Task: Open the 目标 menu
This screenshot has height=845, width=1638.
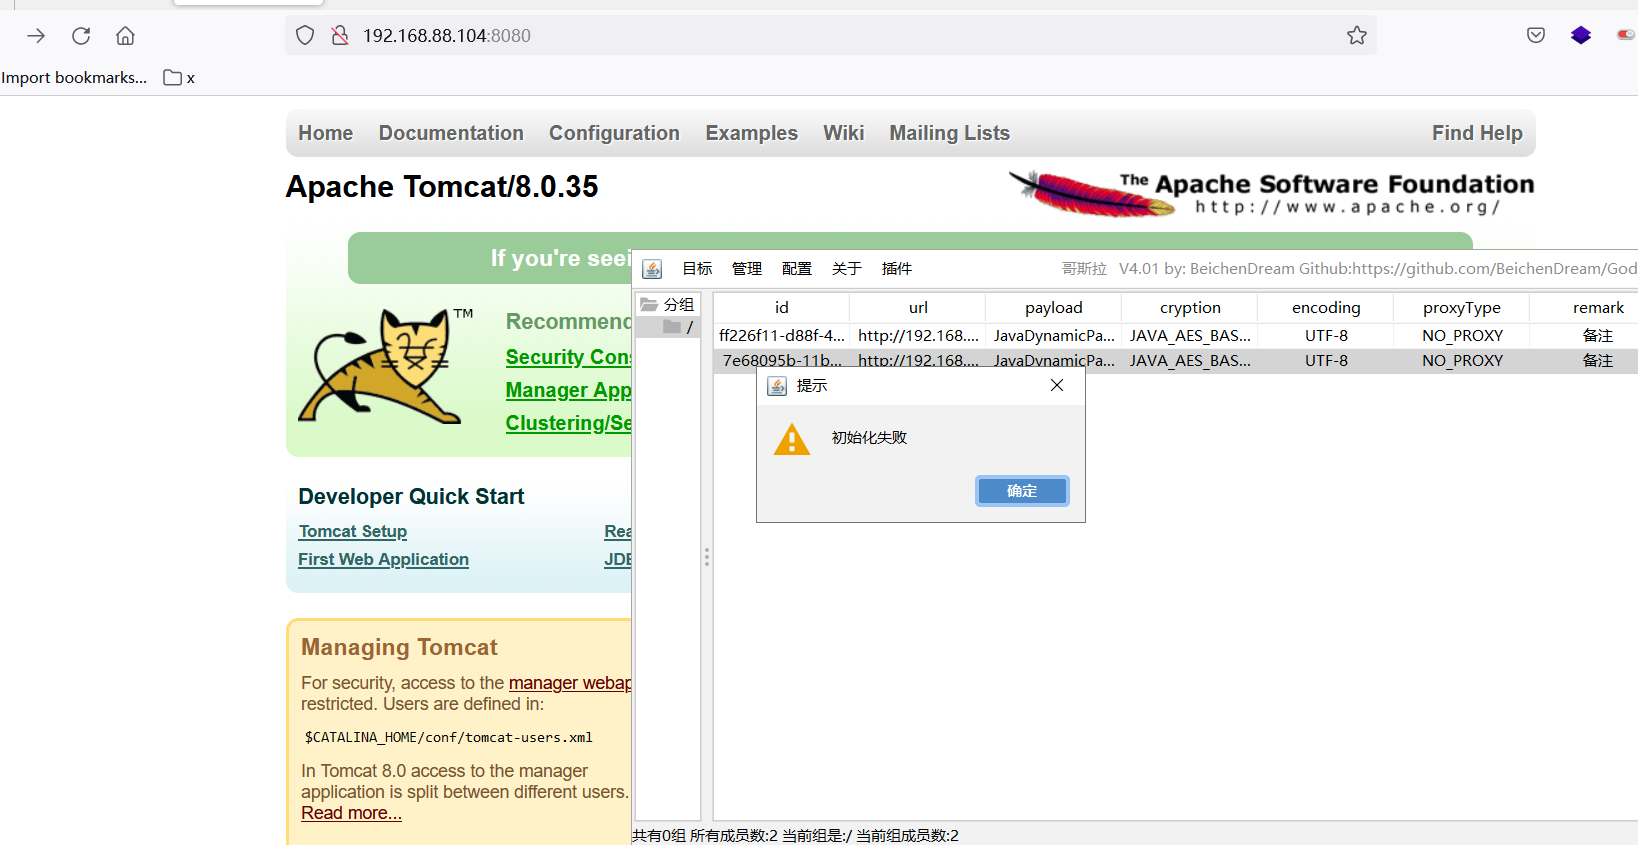Action: [x=697, y=269]
